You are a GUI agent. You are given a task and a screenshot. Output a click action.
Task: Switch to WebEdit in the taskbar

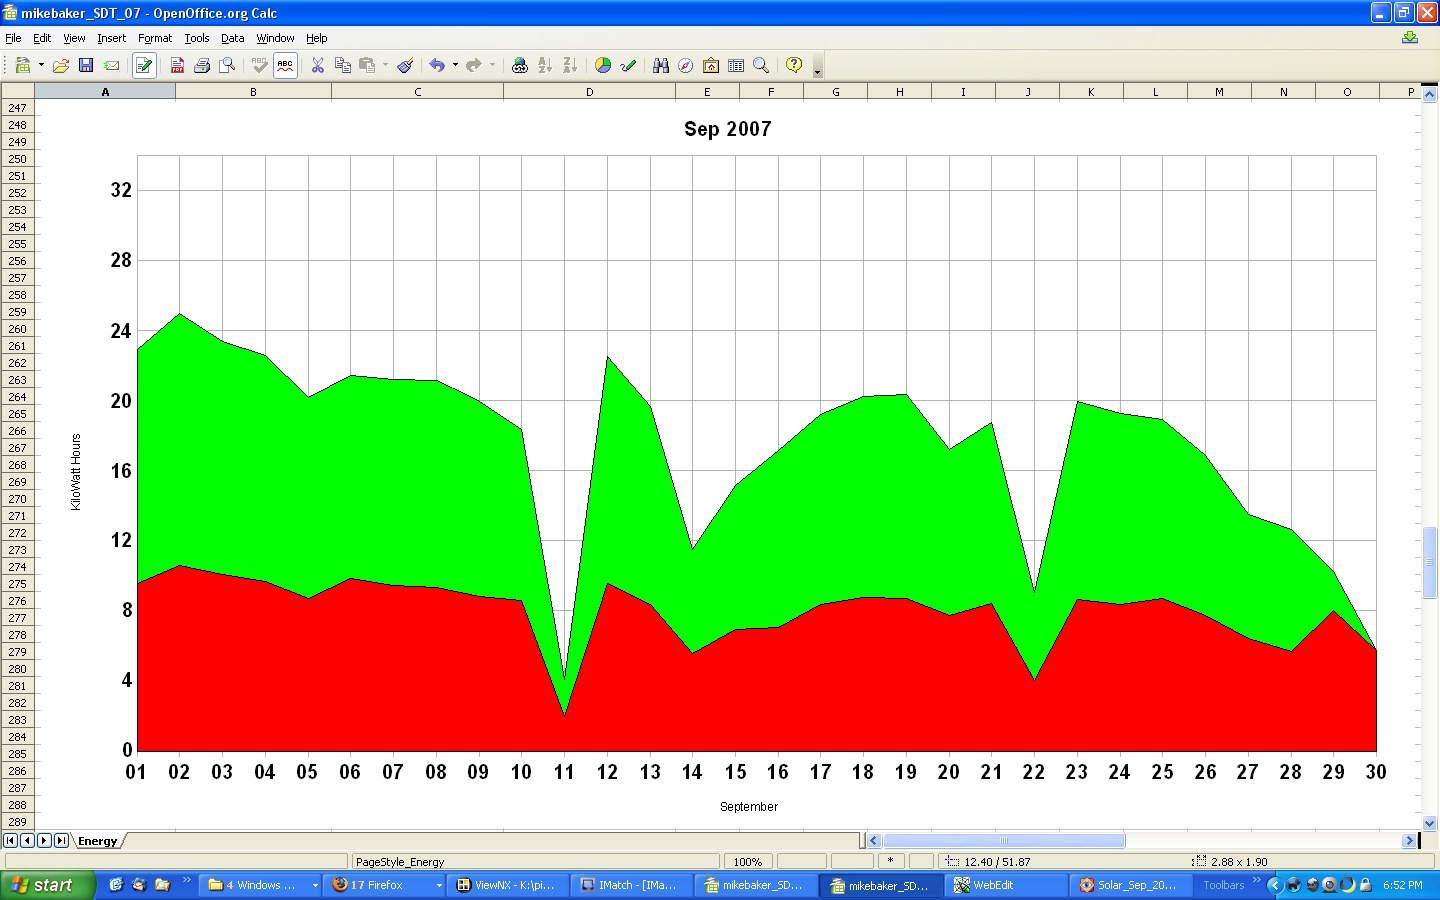1004,885
